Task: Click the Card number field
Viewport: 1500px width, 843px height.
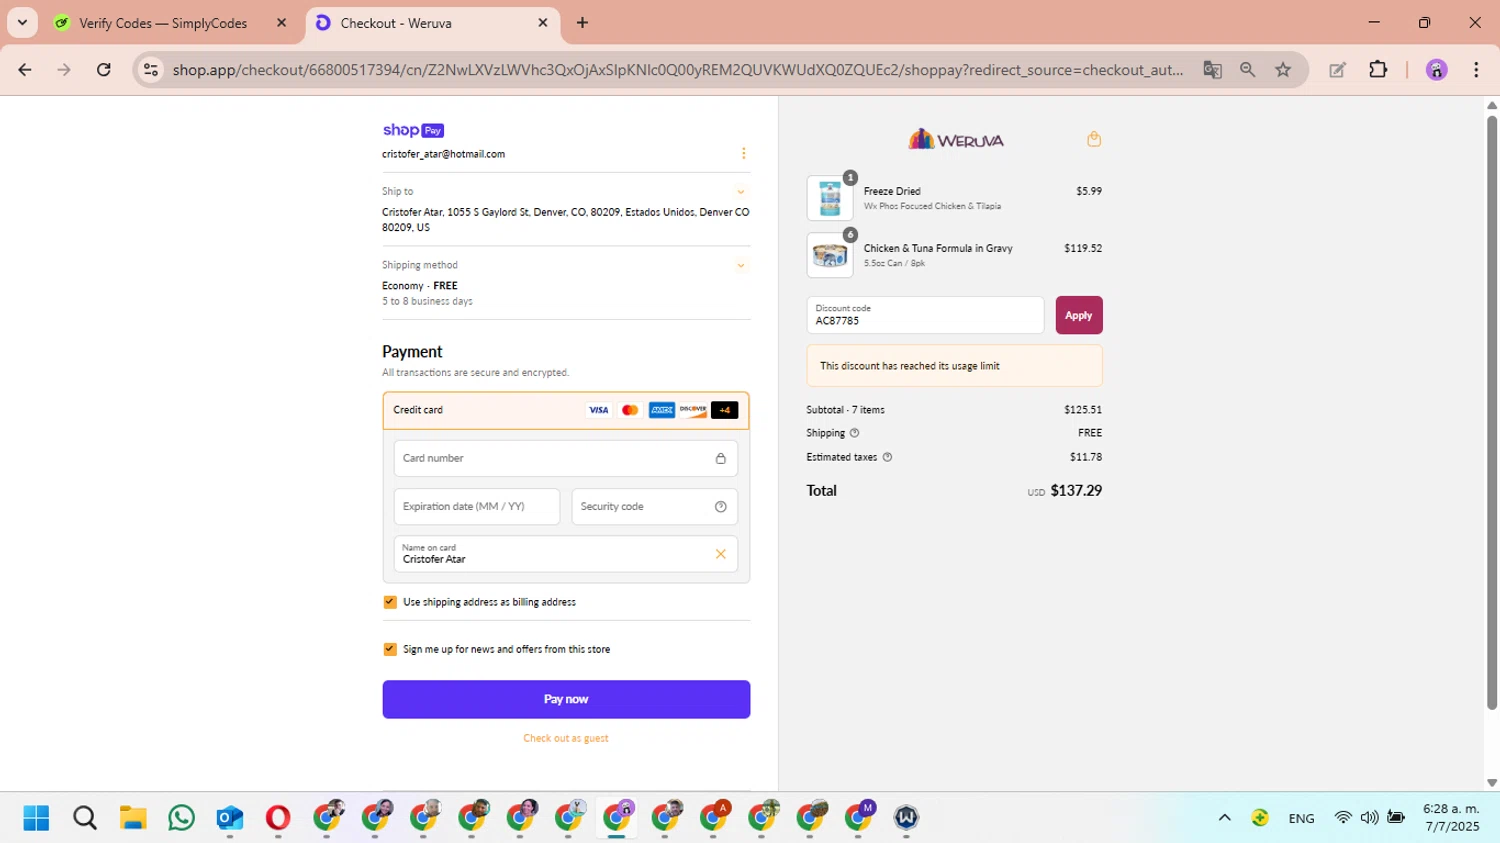Action: click(566, 458)
